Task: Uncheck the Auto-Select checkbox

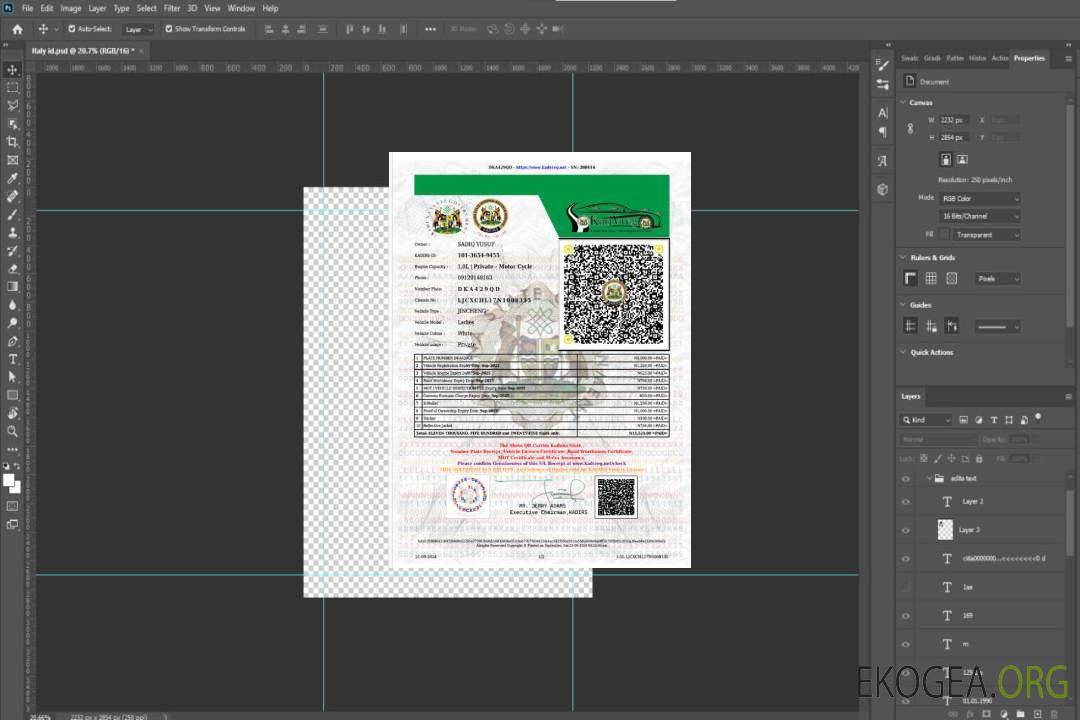Action: [72, 29]
